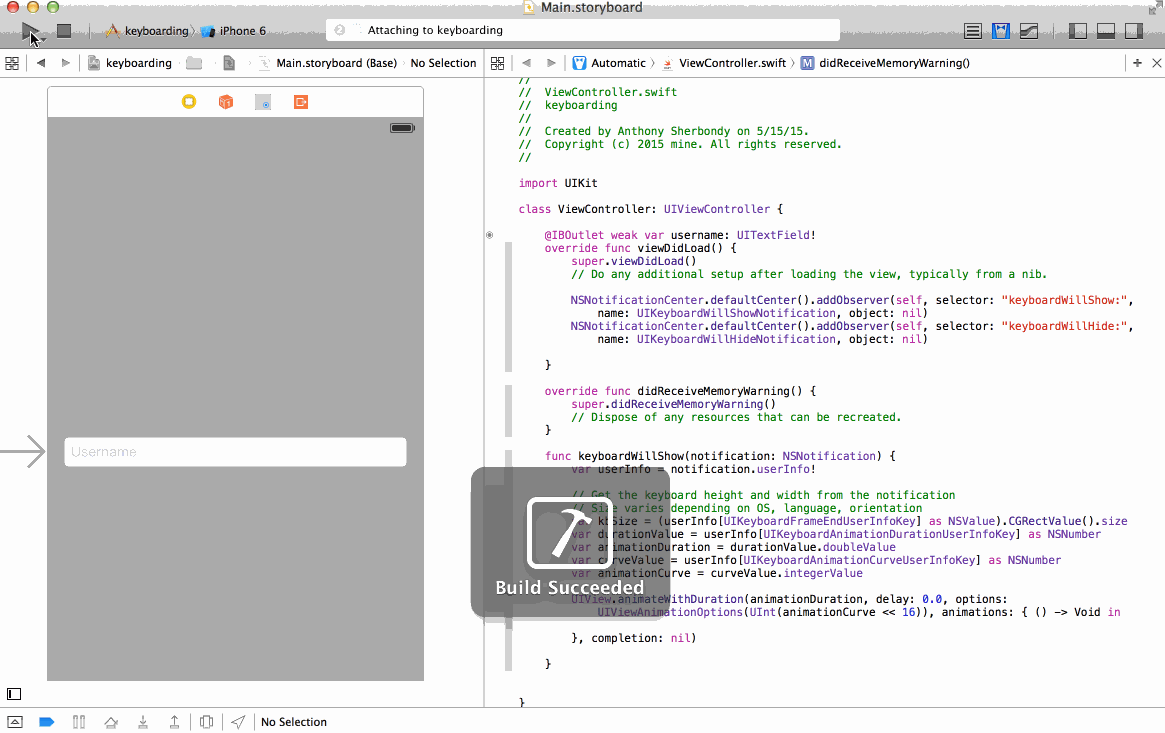1165x733 pixels.
Task: Open ViewController.swift jump bar segment
Action: [x=724, y=63]
